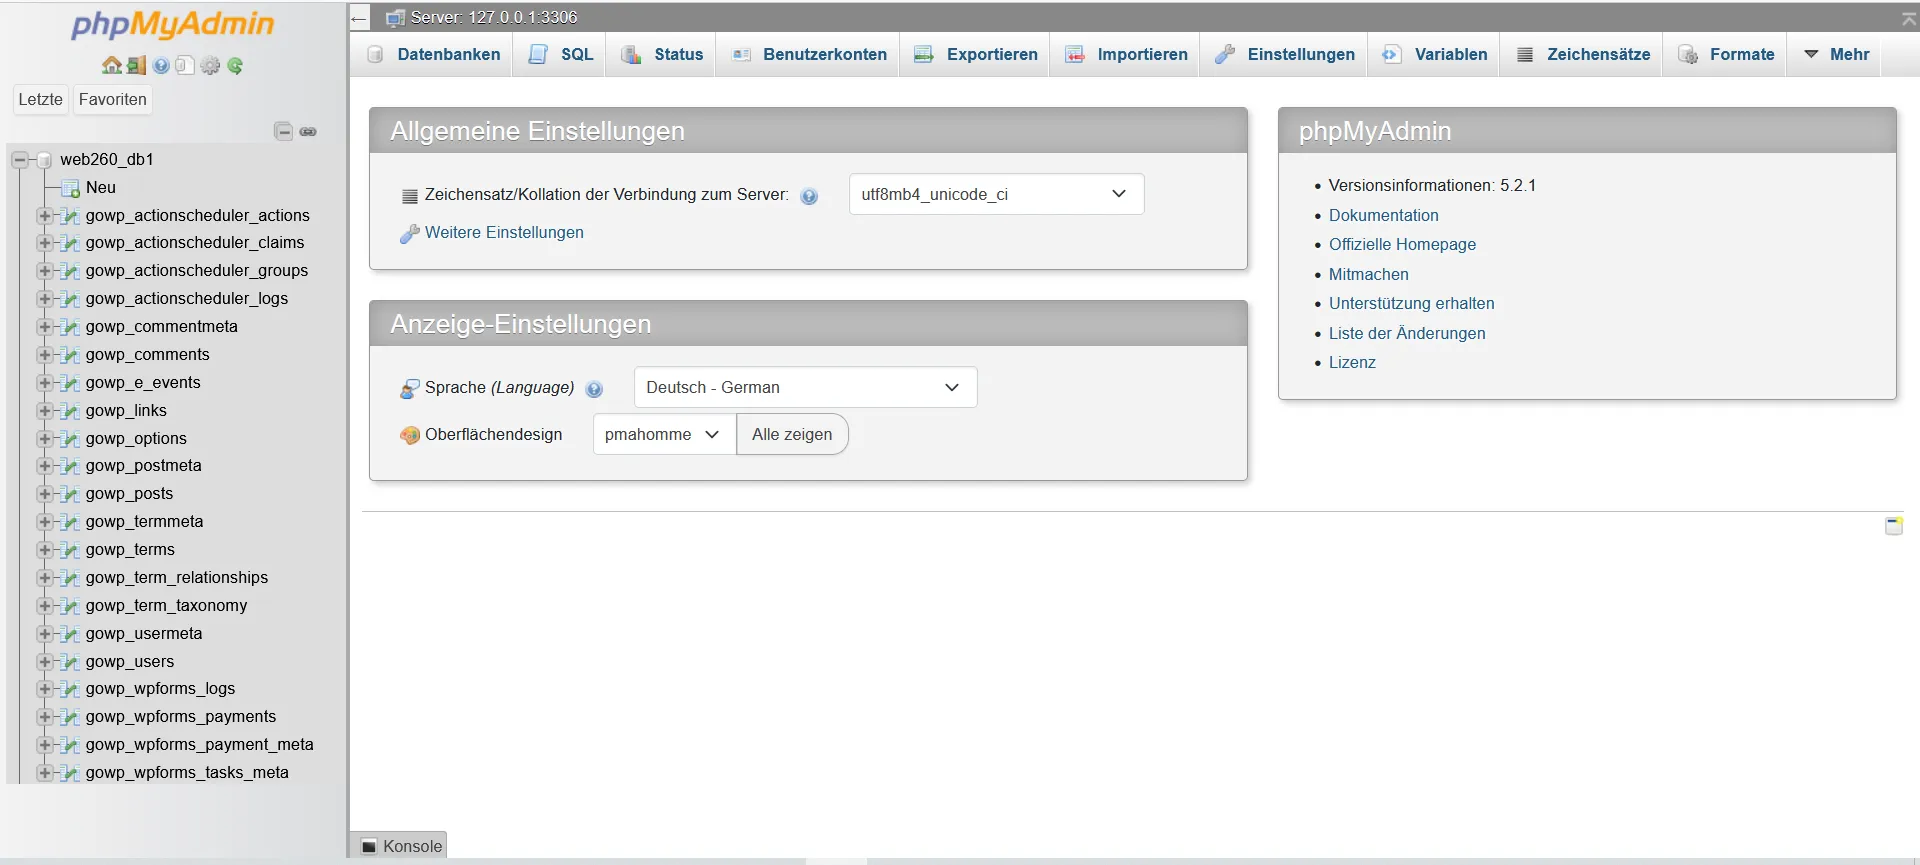Open the blue question mark documentation icon

161,66
